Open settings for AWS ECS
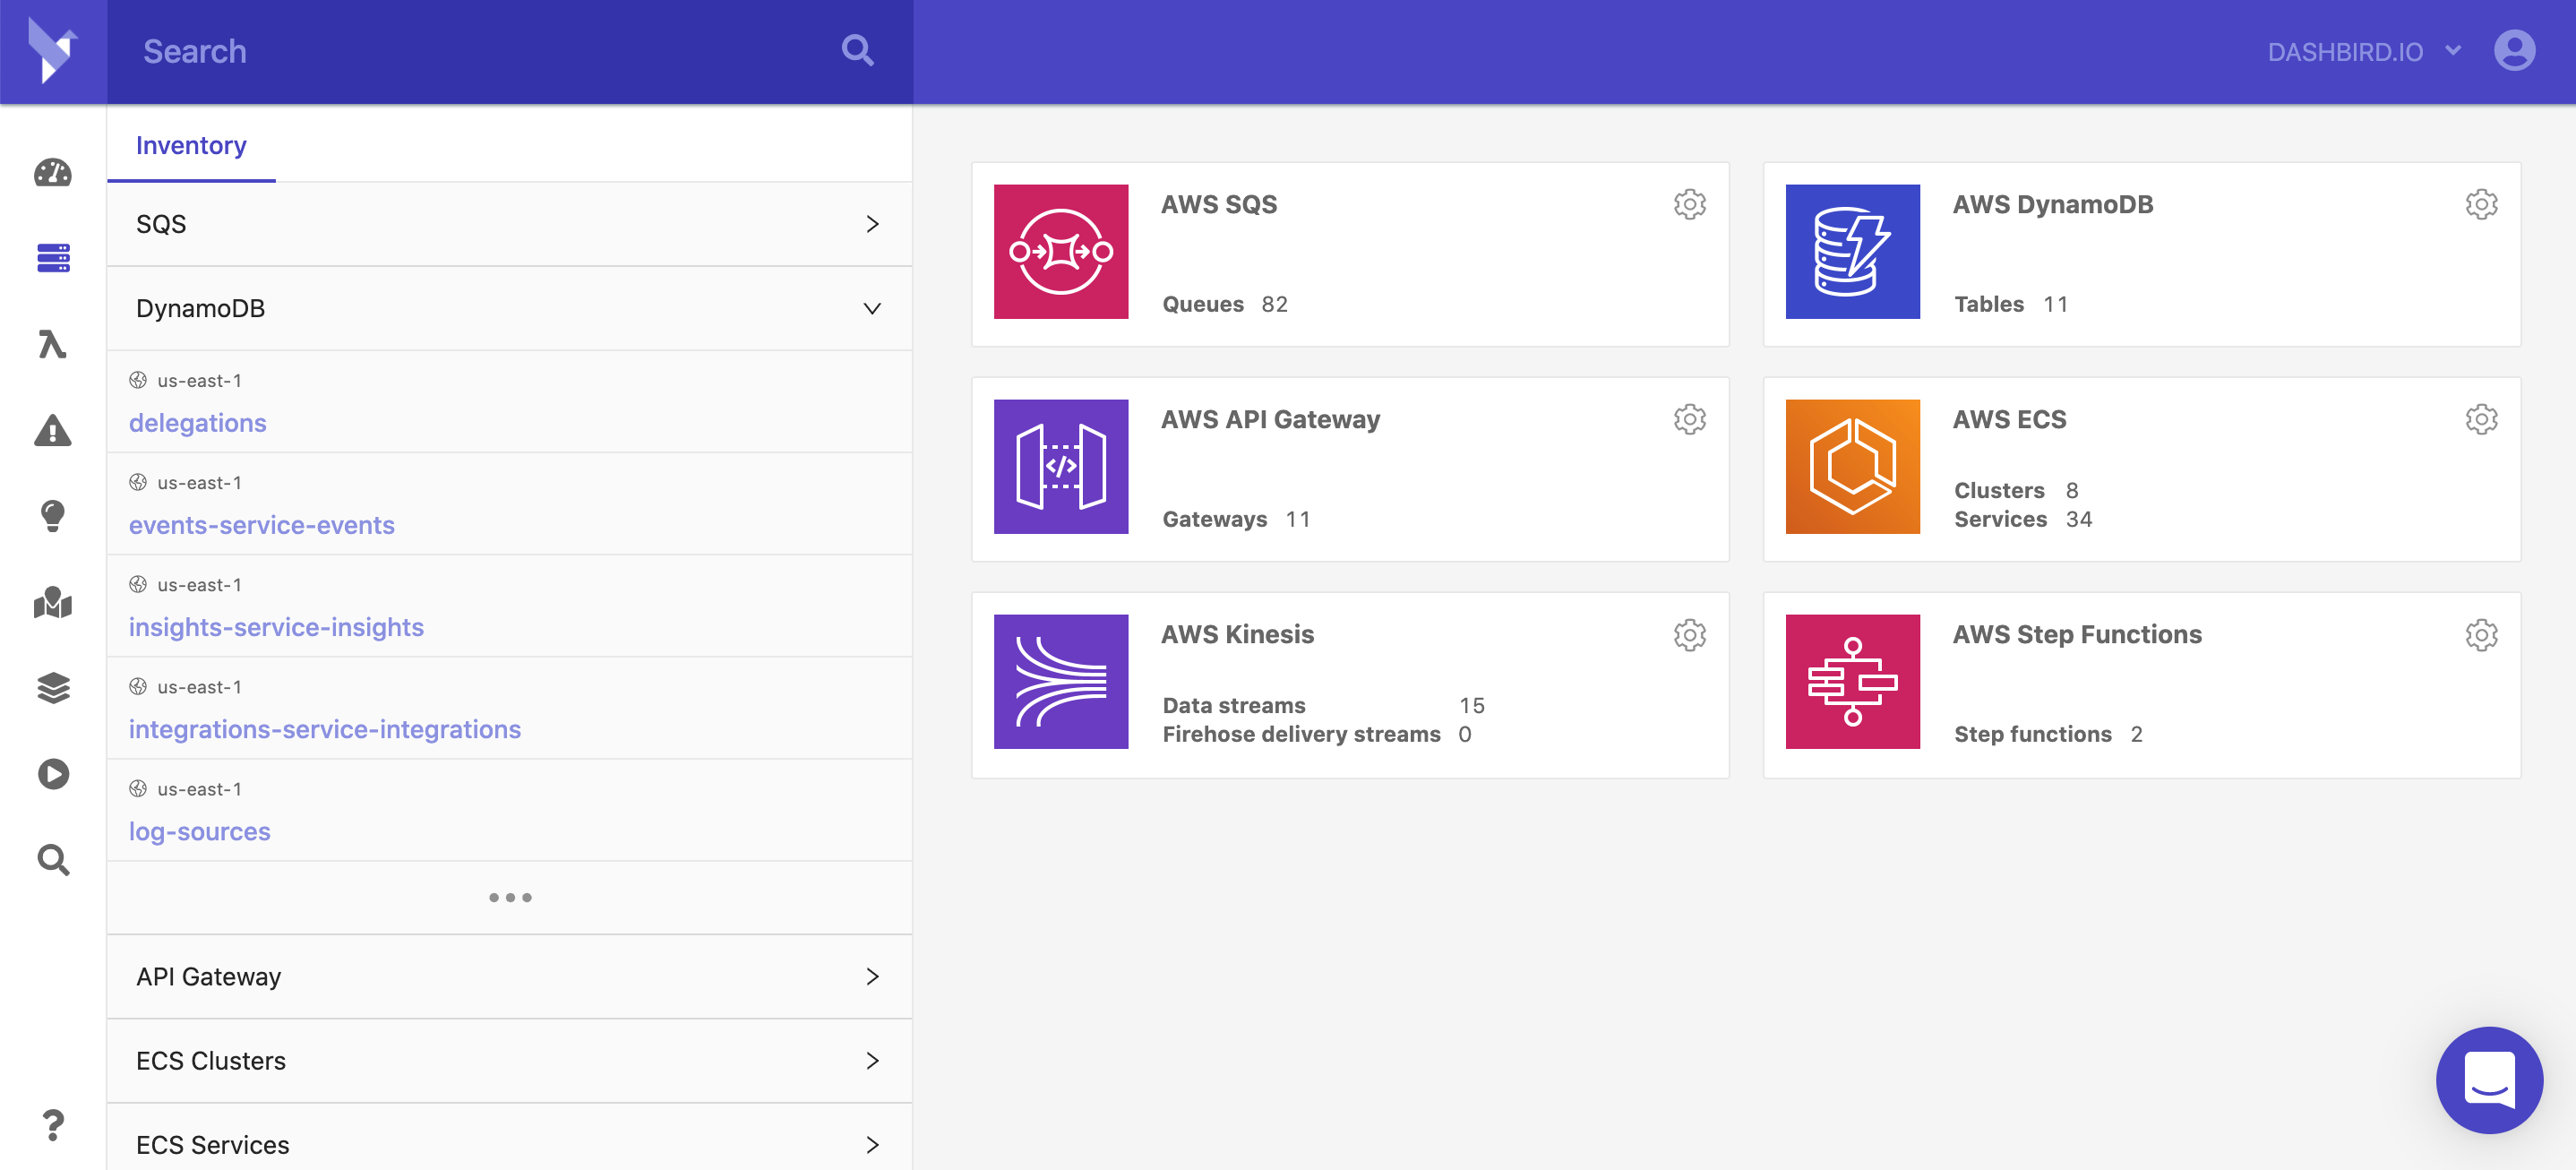This screenshot has width=2576, height=1170. (2481, 419)
